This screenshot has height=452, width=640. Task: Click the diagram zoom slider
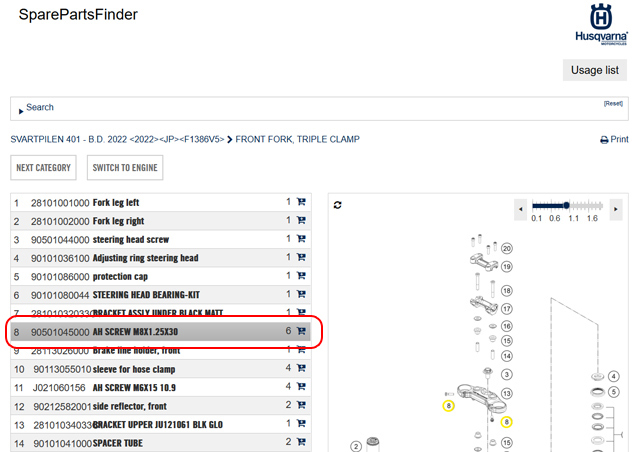pos(567,203)
